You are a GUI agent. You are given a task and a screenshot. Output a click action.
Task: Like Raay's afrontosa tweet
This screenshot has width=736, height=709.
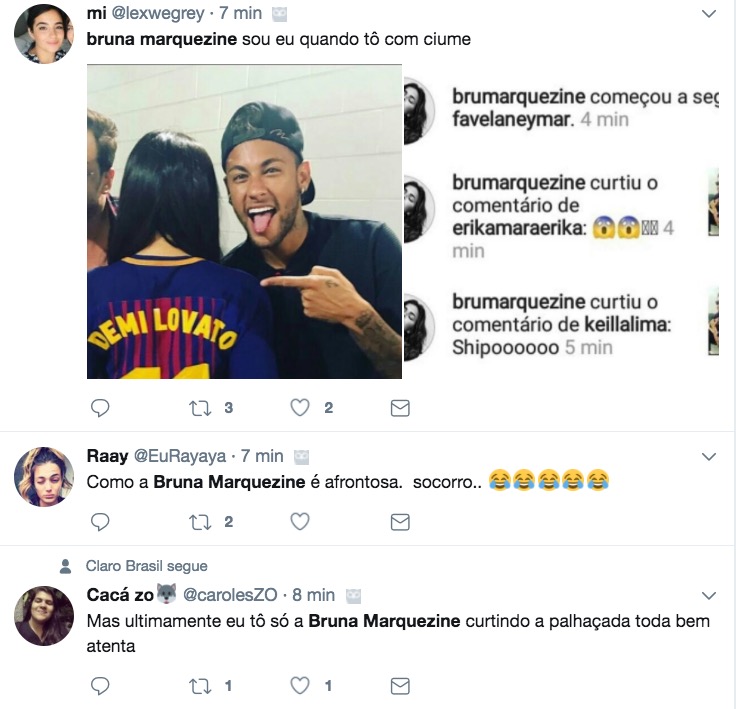click(x=299, y=521)
